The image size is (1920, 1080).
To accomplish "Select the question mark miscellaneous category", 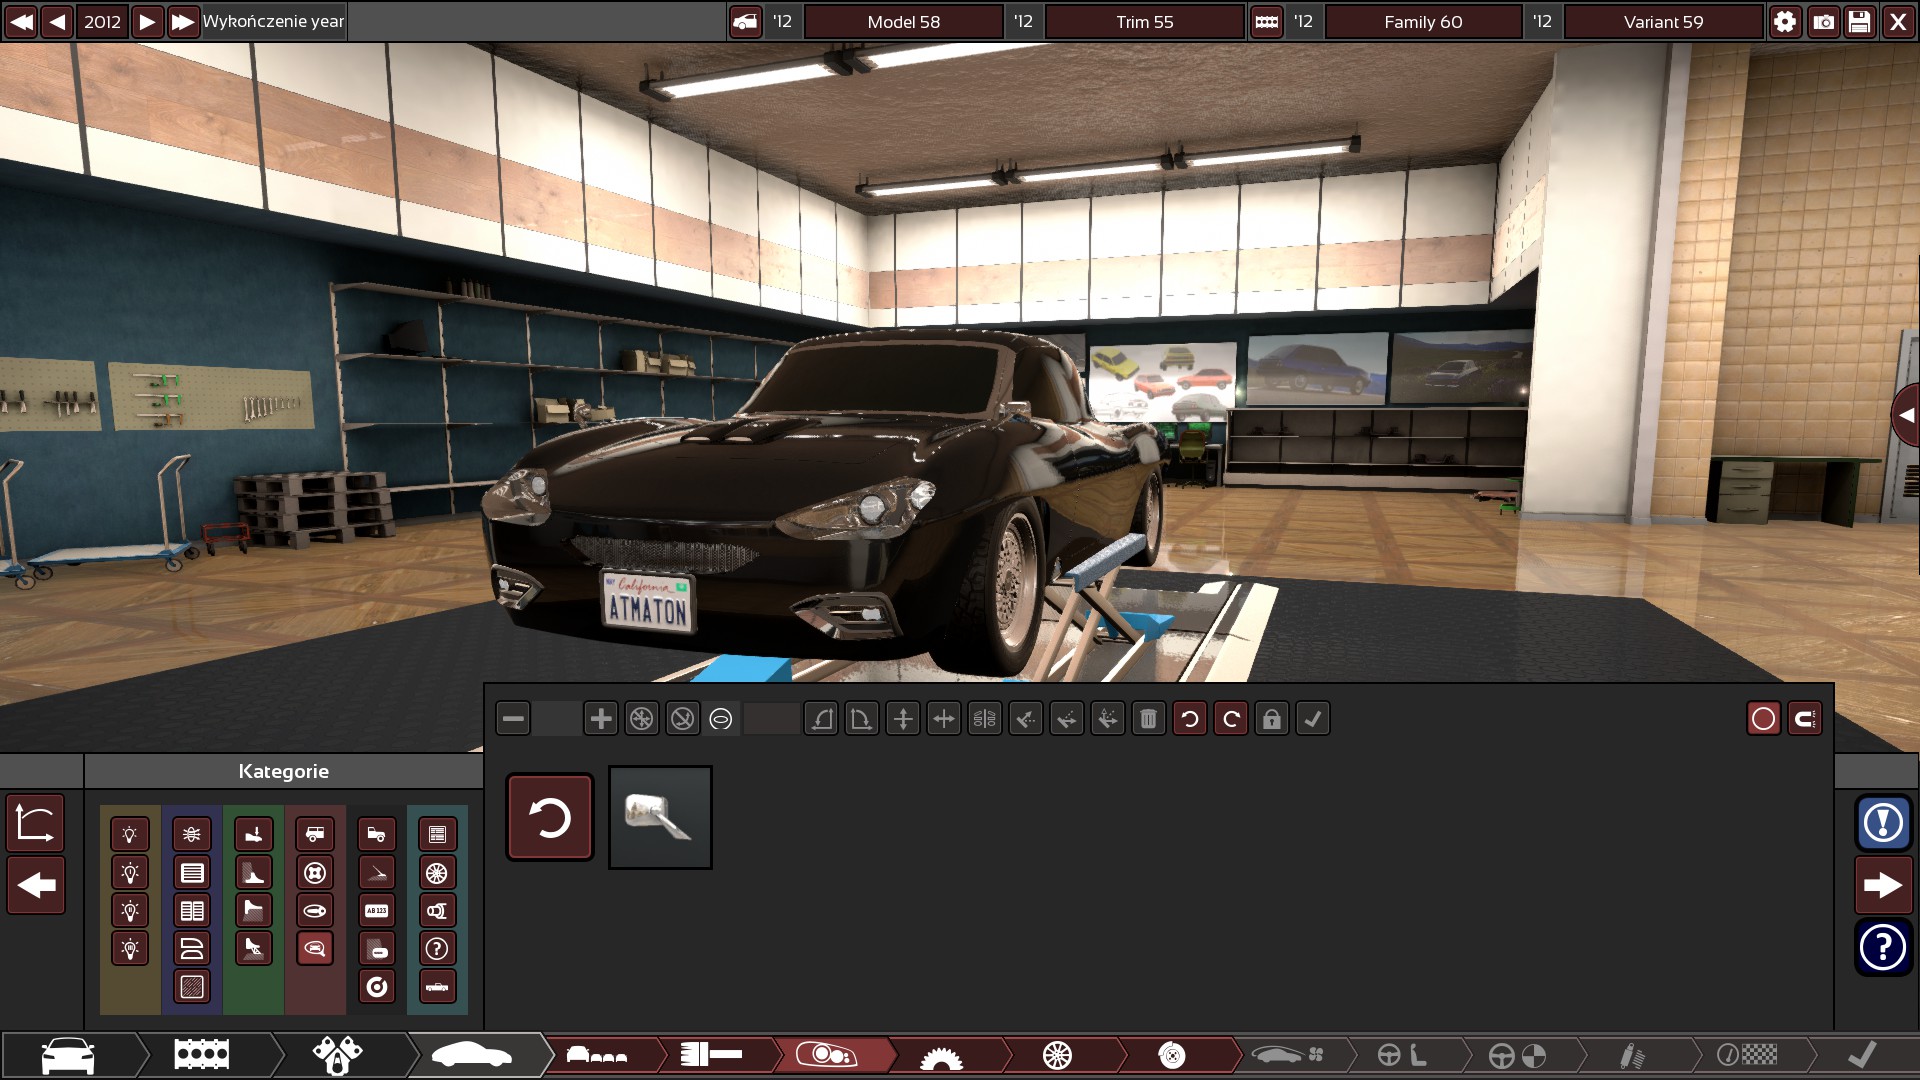I will point(437,948).
